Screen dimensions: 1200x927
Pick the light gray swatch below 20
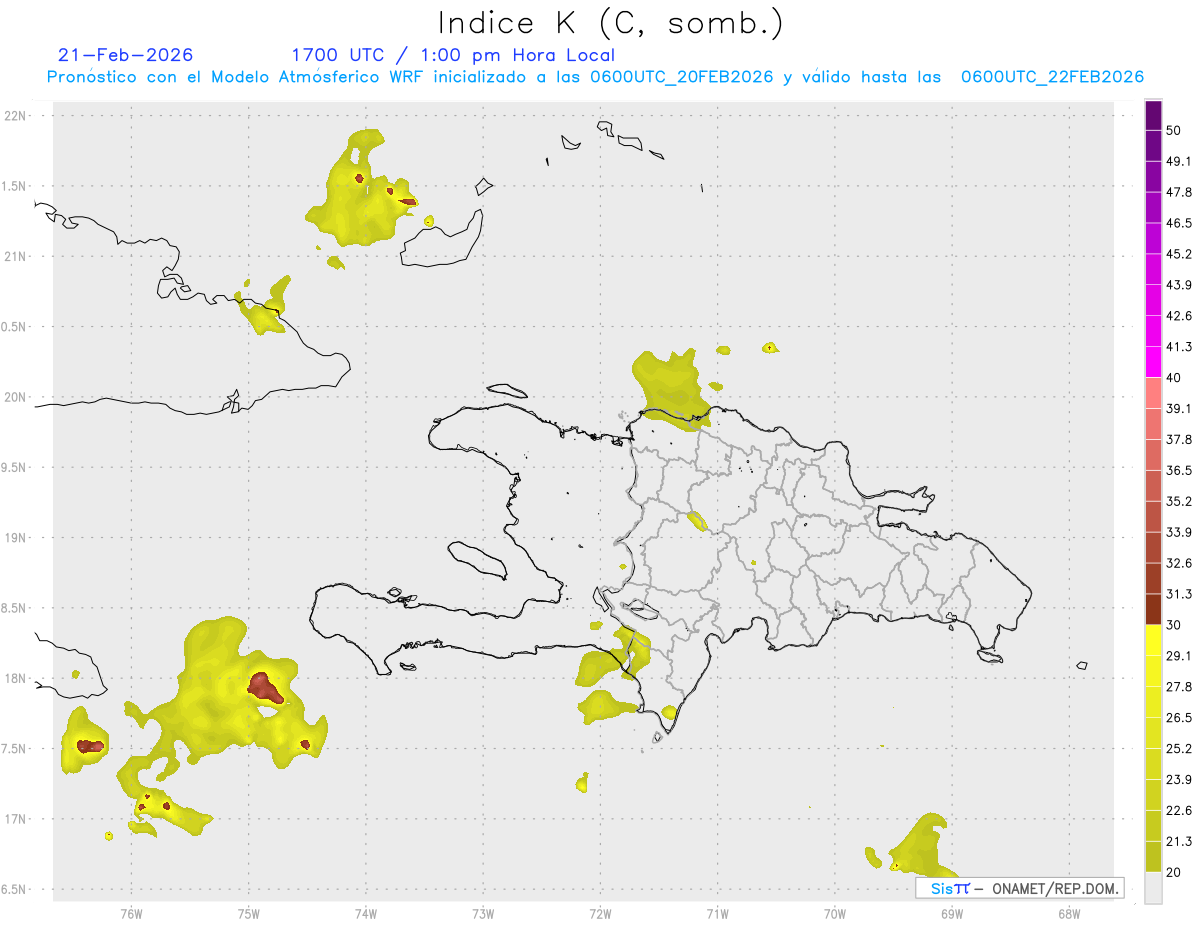[x=1154, y=889]
